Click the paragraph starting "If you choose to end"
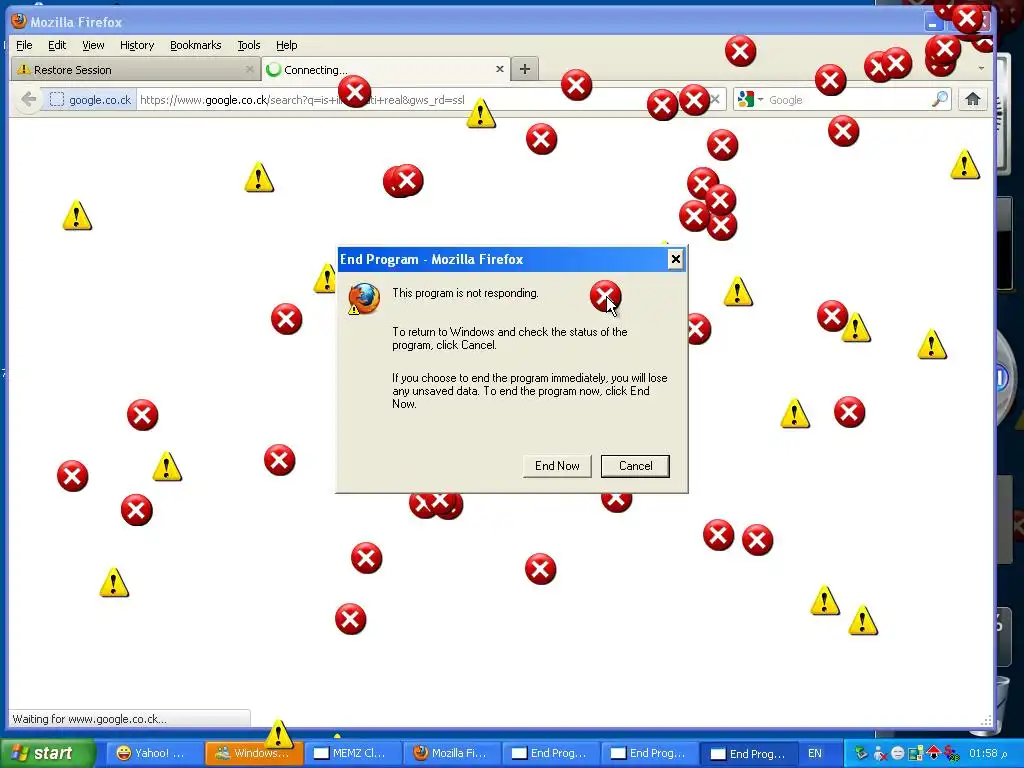 (x=530, y=391)
